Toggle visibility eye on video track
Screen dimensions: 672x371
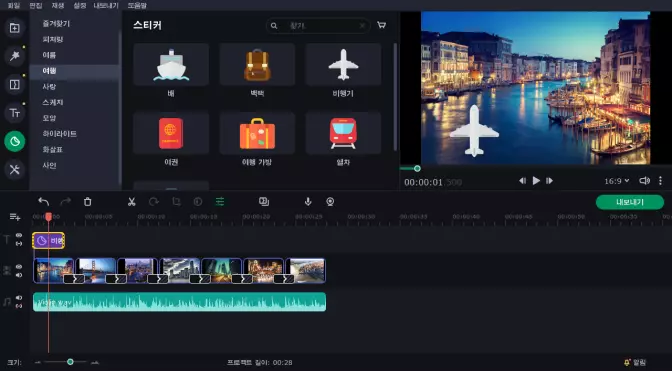[19, 266]
